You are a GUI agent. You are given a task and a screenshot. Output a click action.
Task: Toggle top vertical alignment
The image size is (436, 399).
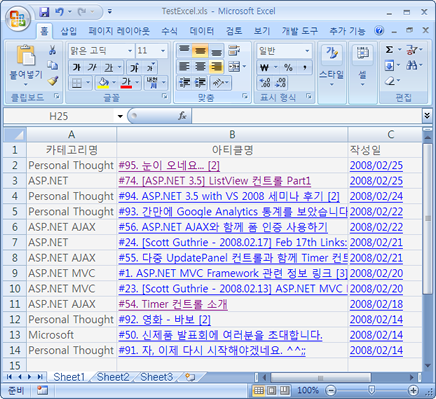click(184, 51)
